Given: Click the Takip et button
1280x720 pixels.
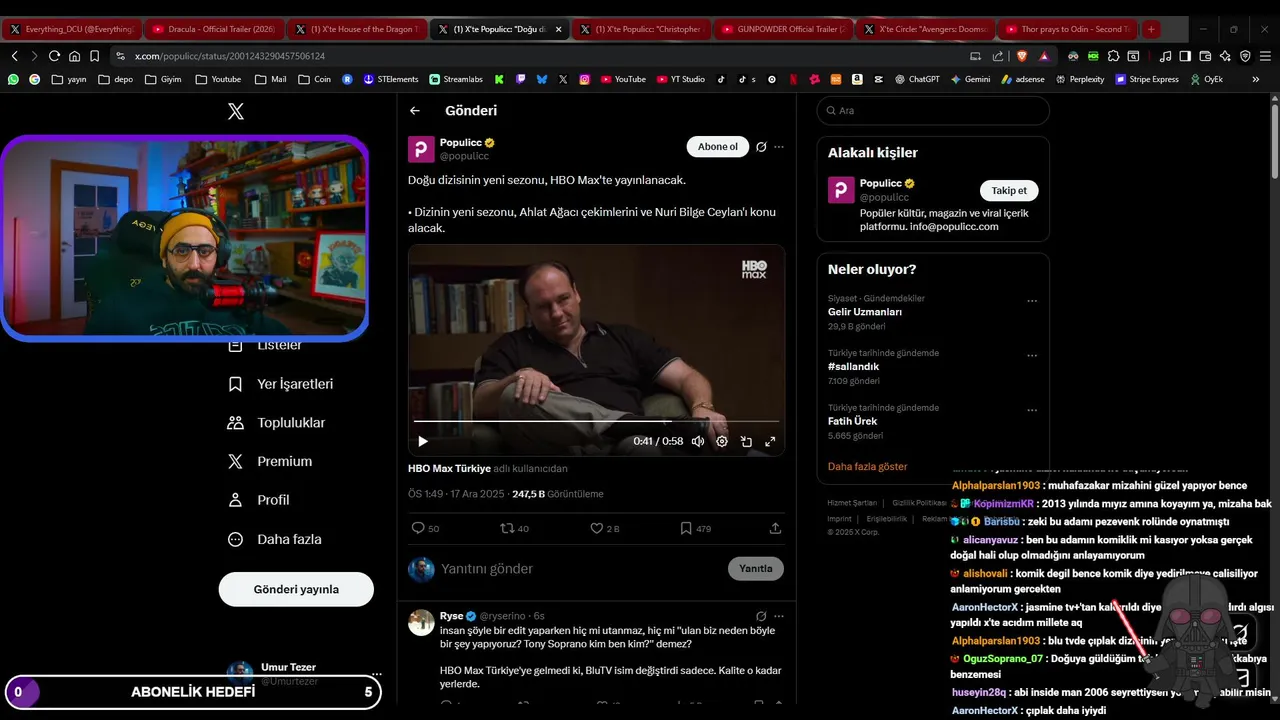Looking at the screenshot, I should click(x=1009, y=190).
